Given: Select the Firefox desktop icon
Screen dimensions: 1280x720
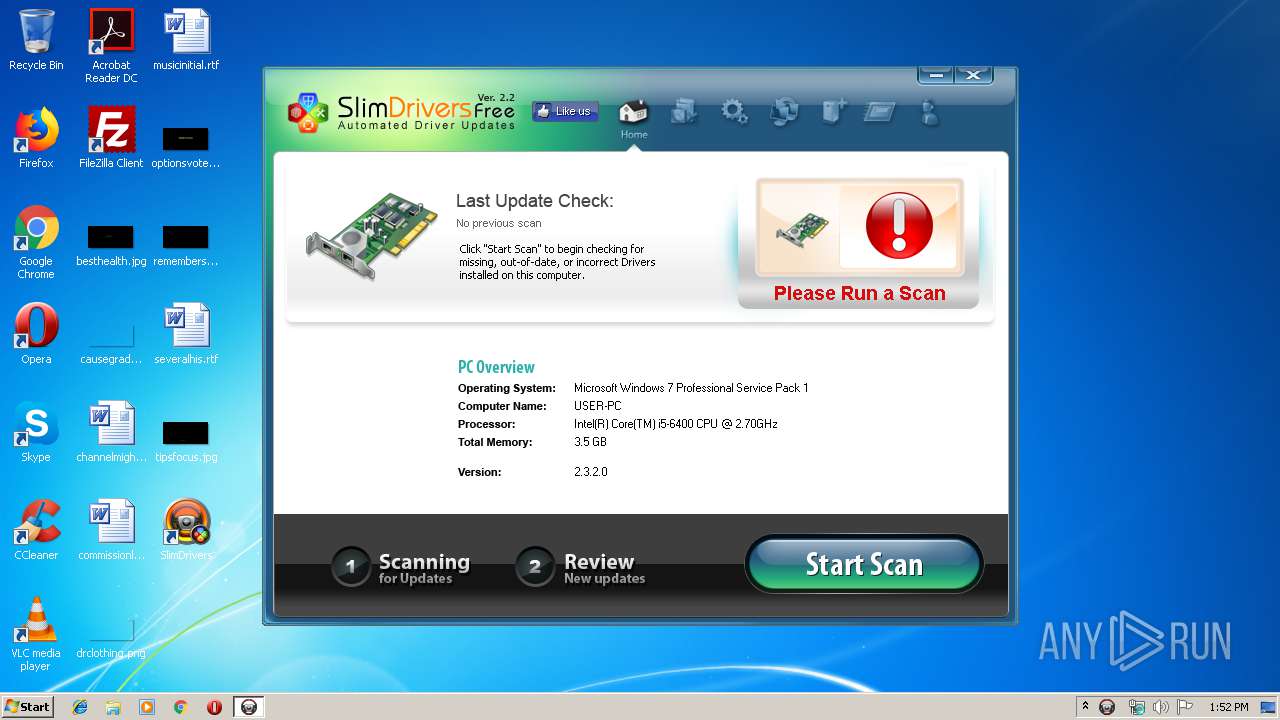Looking at the screenshot, I should [x=36, y=138].
